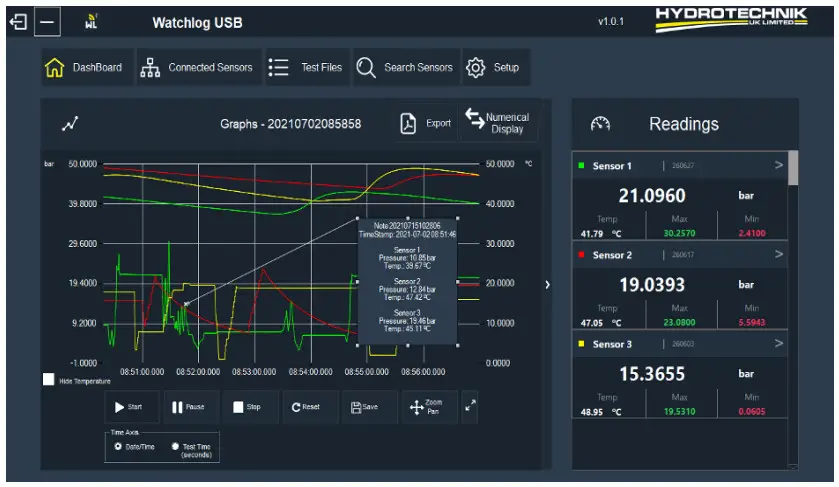Reset the graph
This screenshot has height=487, width=839.
[x=309, y=407]
